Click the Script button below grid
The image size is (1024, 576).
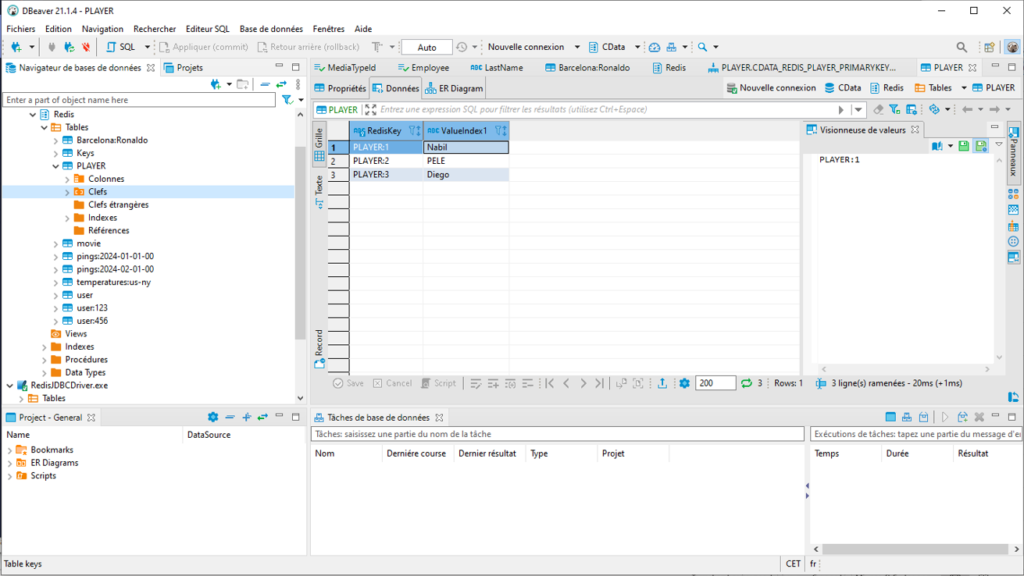point(439,383)
